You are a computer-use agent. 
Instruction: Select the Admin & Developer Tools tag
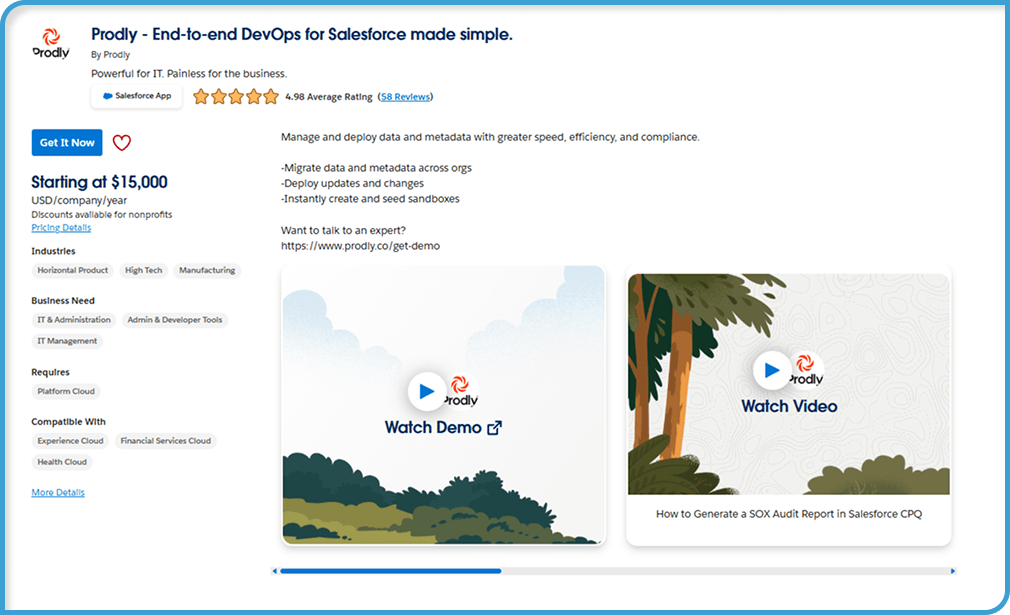tap(175, 320)
